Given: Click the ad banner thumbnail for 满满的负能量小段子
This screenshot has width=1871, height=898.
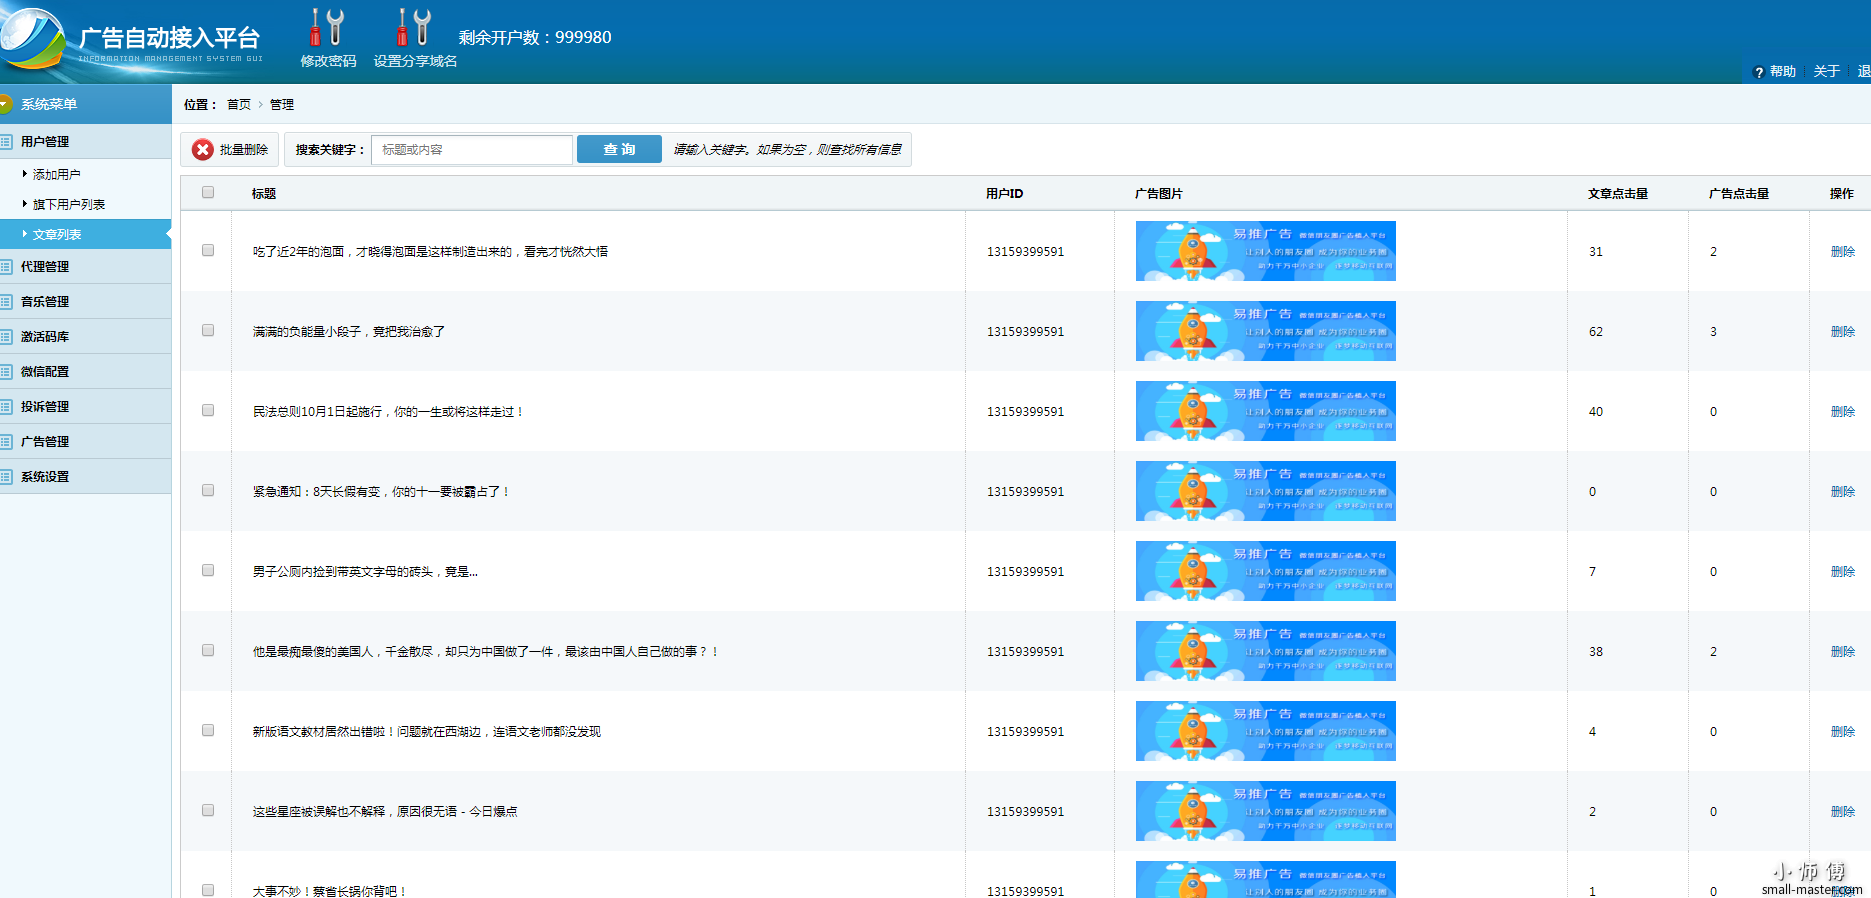Looking at the screenshot, I should (x=1266, y=331).
